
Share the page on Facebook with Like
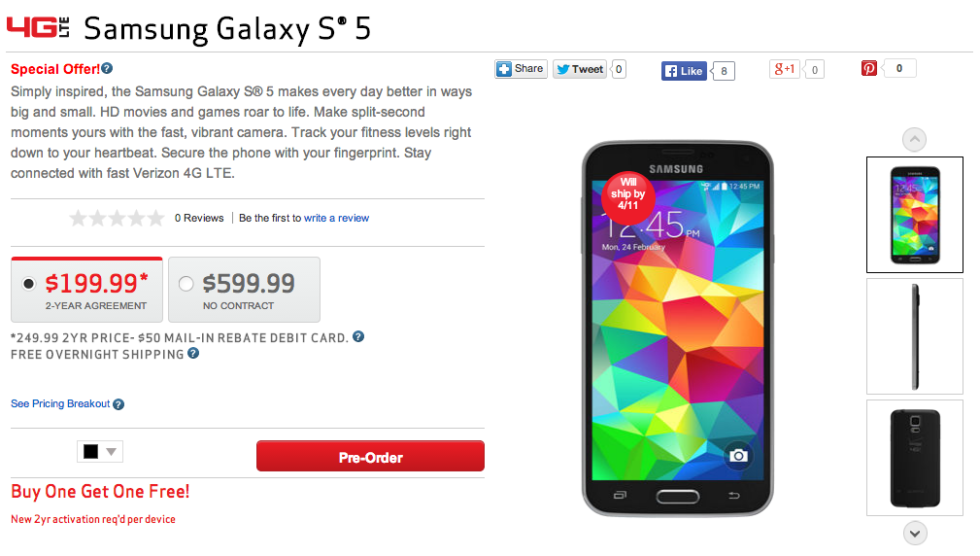point(684,71)
